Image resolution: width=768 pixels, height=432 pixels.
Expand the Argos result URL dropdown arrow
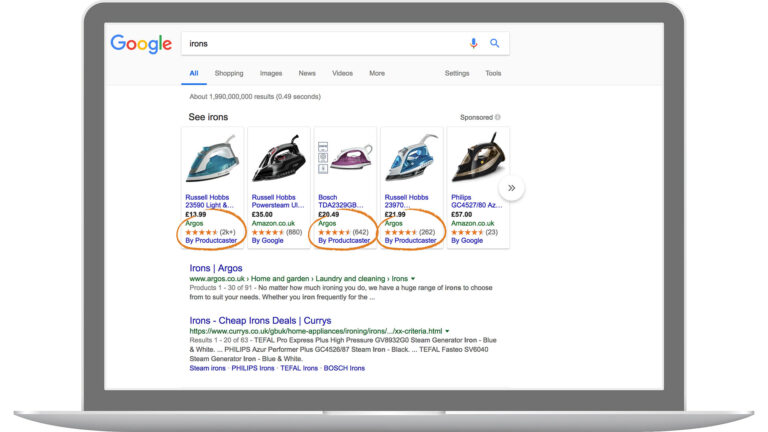point(413,279)
